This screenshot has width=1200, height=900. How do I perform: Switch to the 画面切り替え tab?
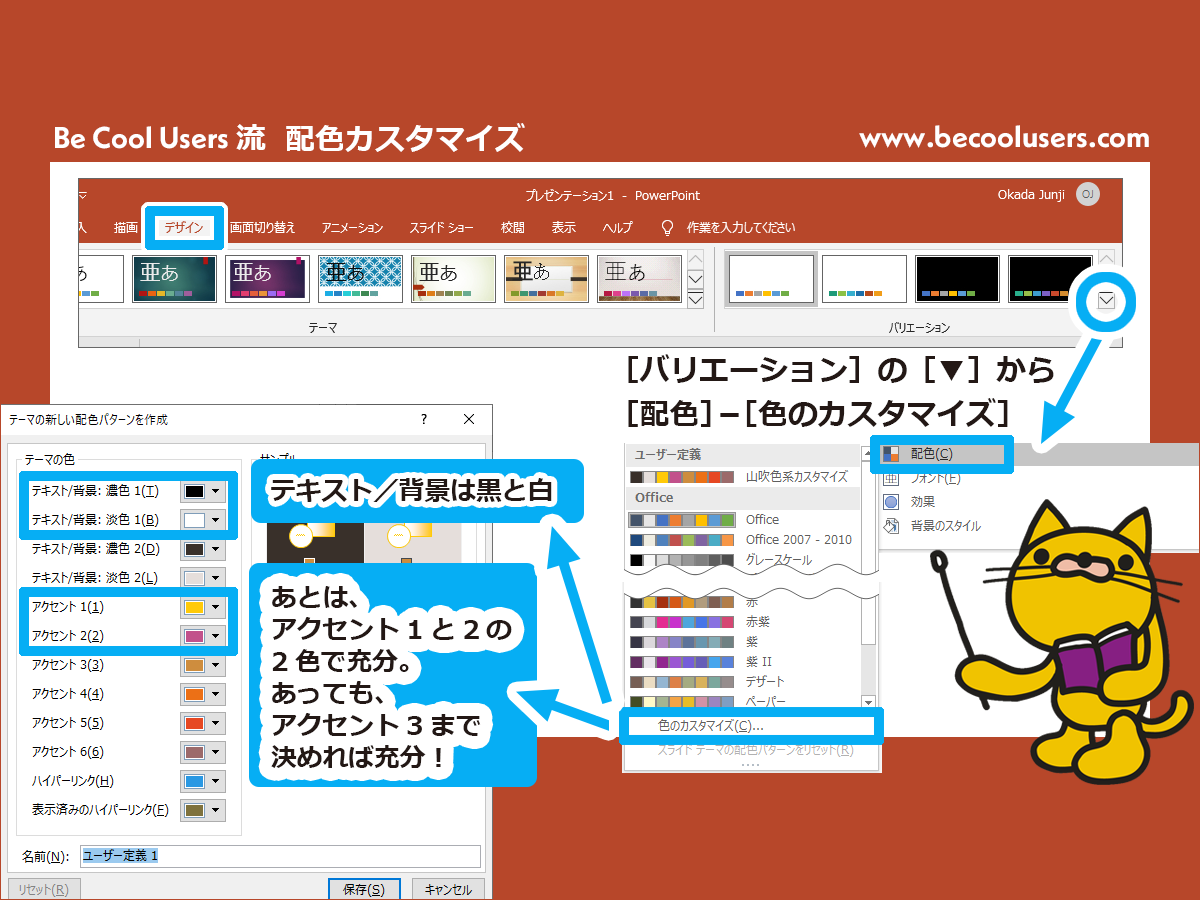(262, 228)
